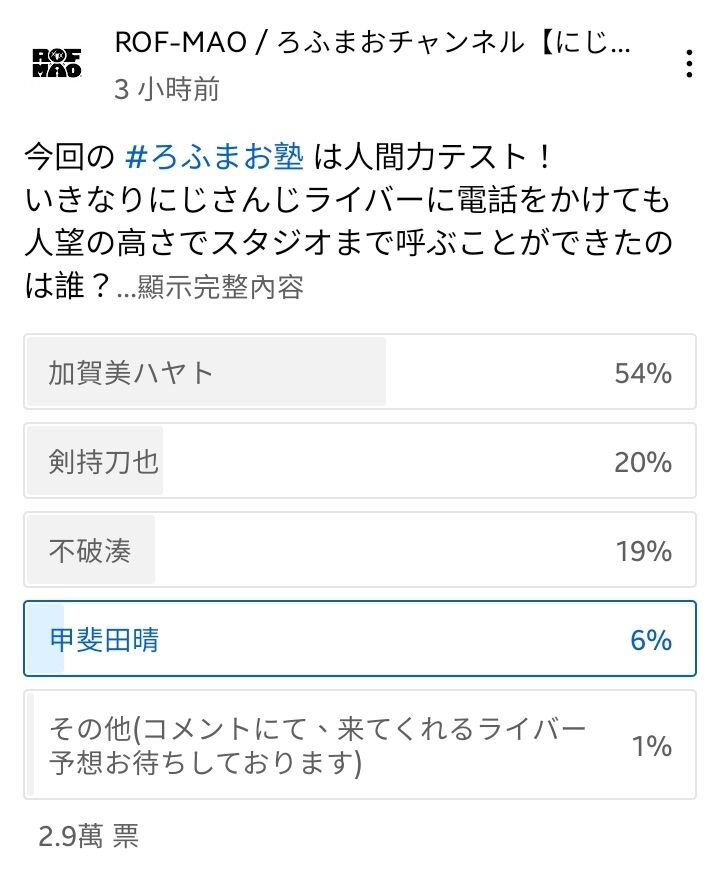Screen dimensions: 719x872
Task: Vote for 不破湊 poll option
Action: point(360,549)
